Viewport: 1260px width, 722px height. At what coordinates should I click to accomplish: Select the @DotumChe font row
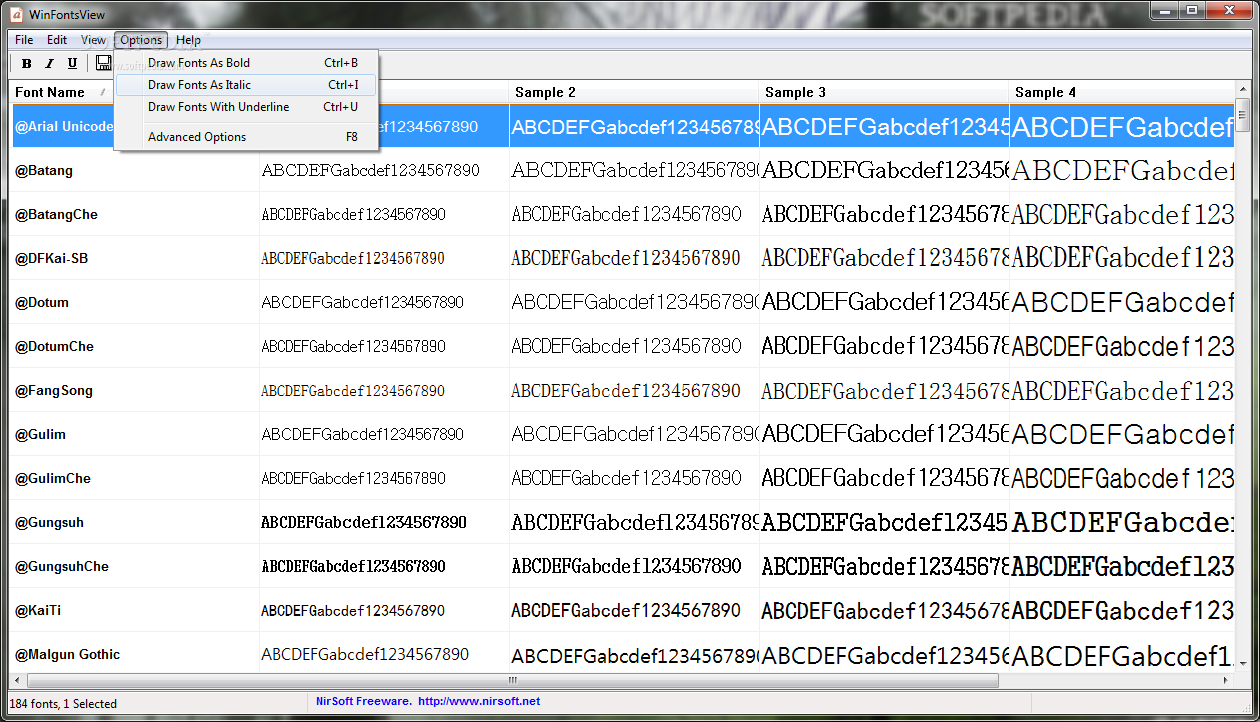623,346
